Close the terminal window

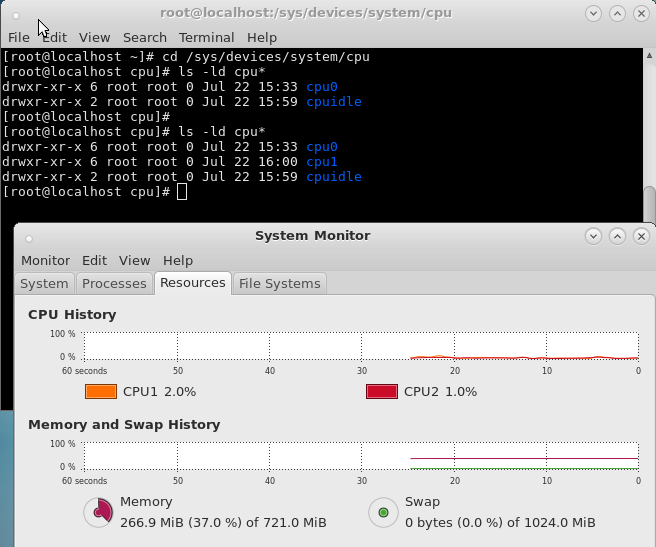coord(641,13)
